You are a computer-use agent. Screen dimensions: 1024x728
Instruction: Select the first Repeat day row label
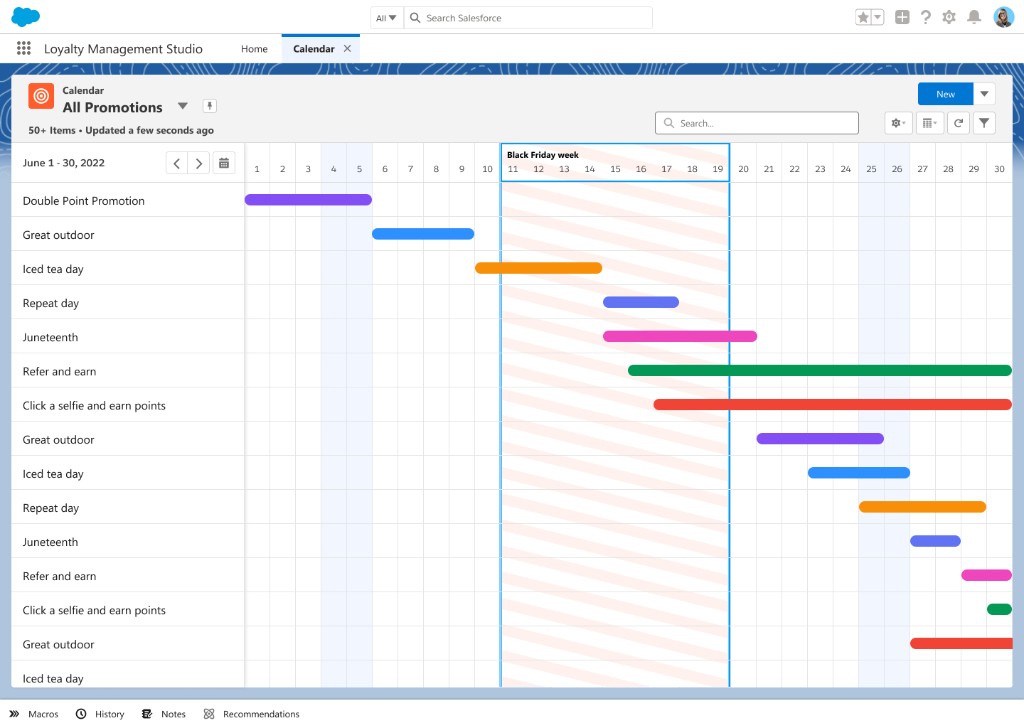pos(51,303)
